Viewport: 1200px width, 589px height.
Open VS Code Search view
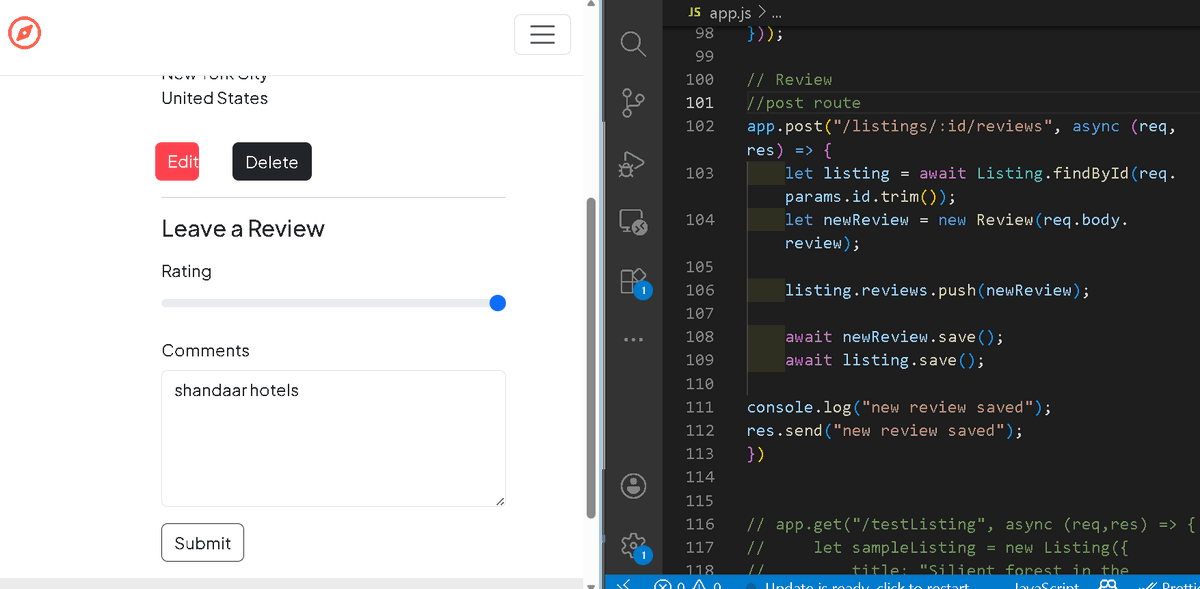click(633, 43)
